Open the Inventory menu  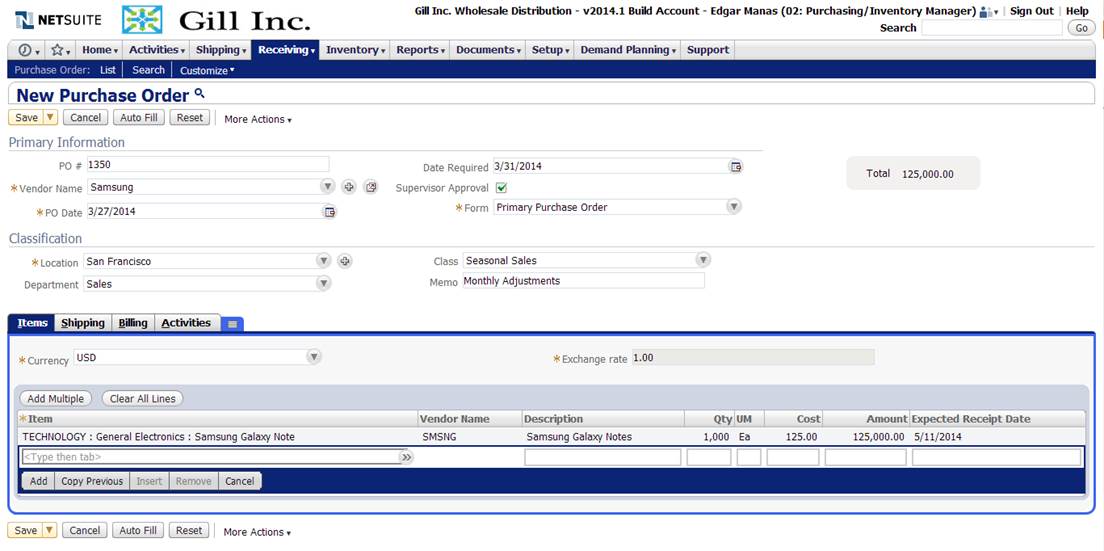pyautogui.click(x=356, y=50)
